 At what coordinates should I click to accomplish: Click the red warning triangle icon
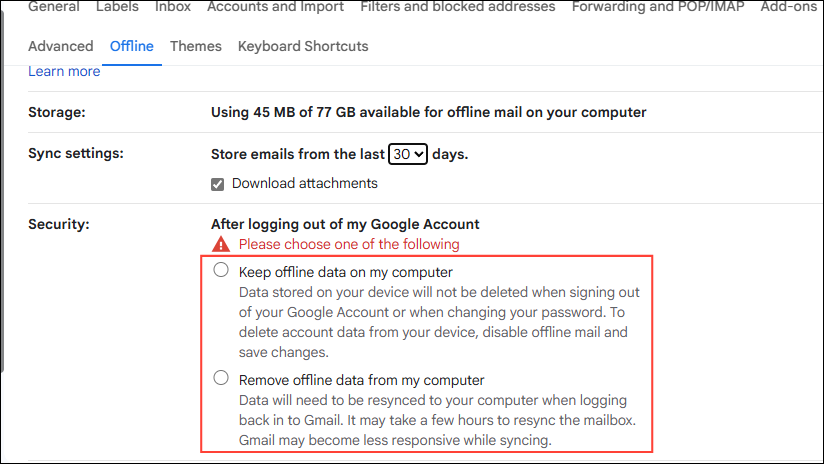[221, 245]
